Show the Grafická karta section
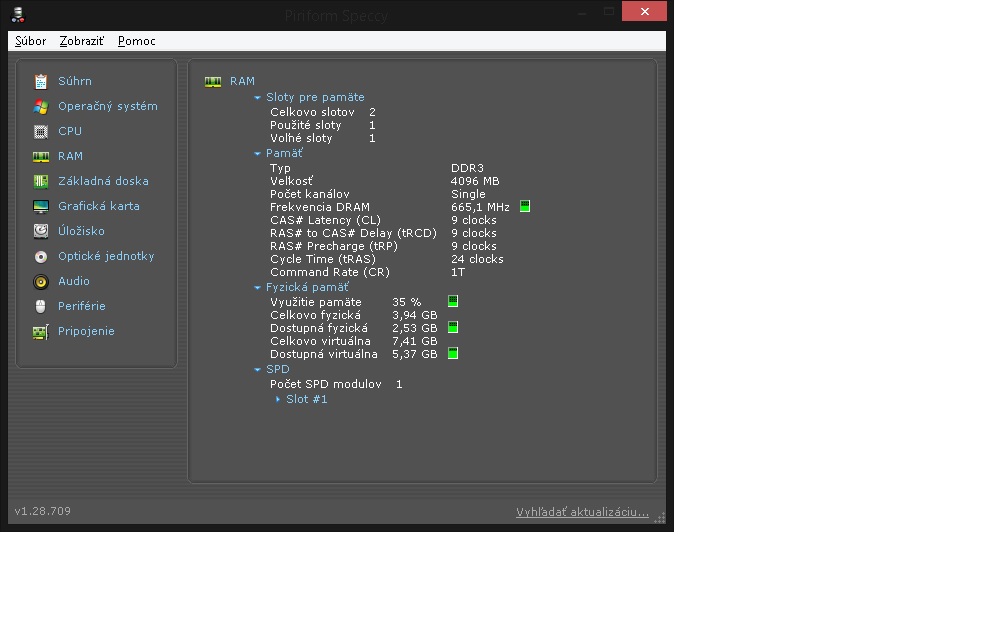 coord(98,206)
